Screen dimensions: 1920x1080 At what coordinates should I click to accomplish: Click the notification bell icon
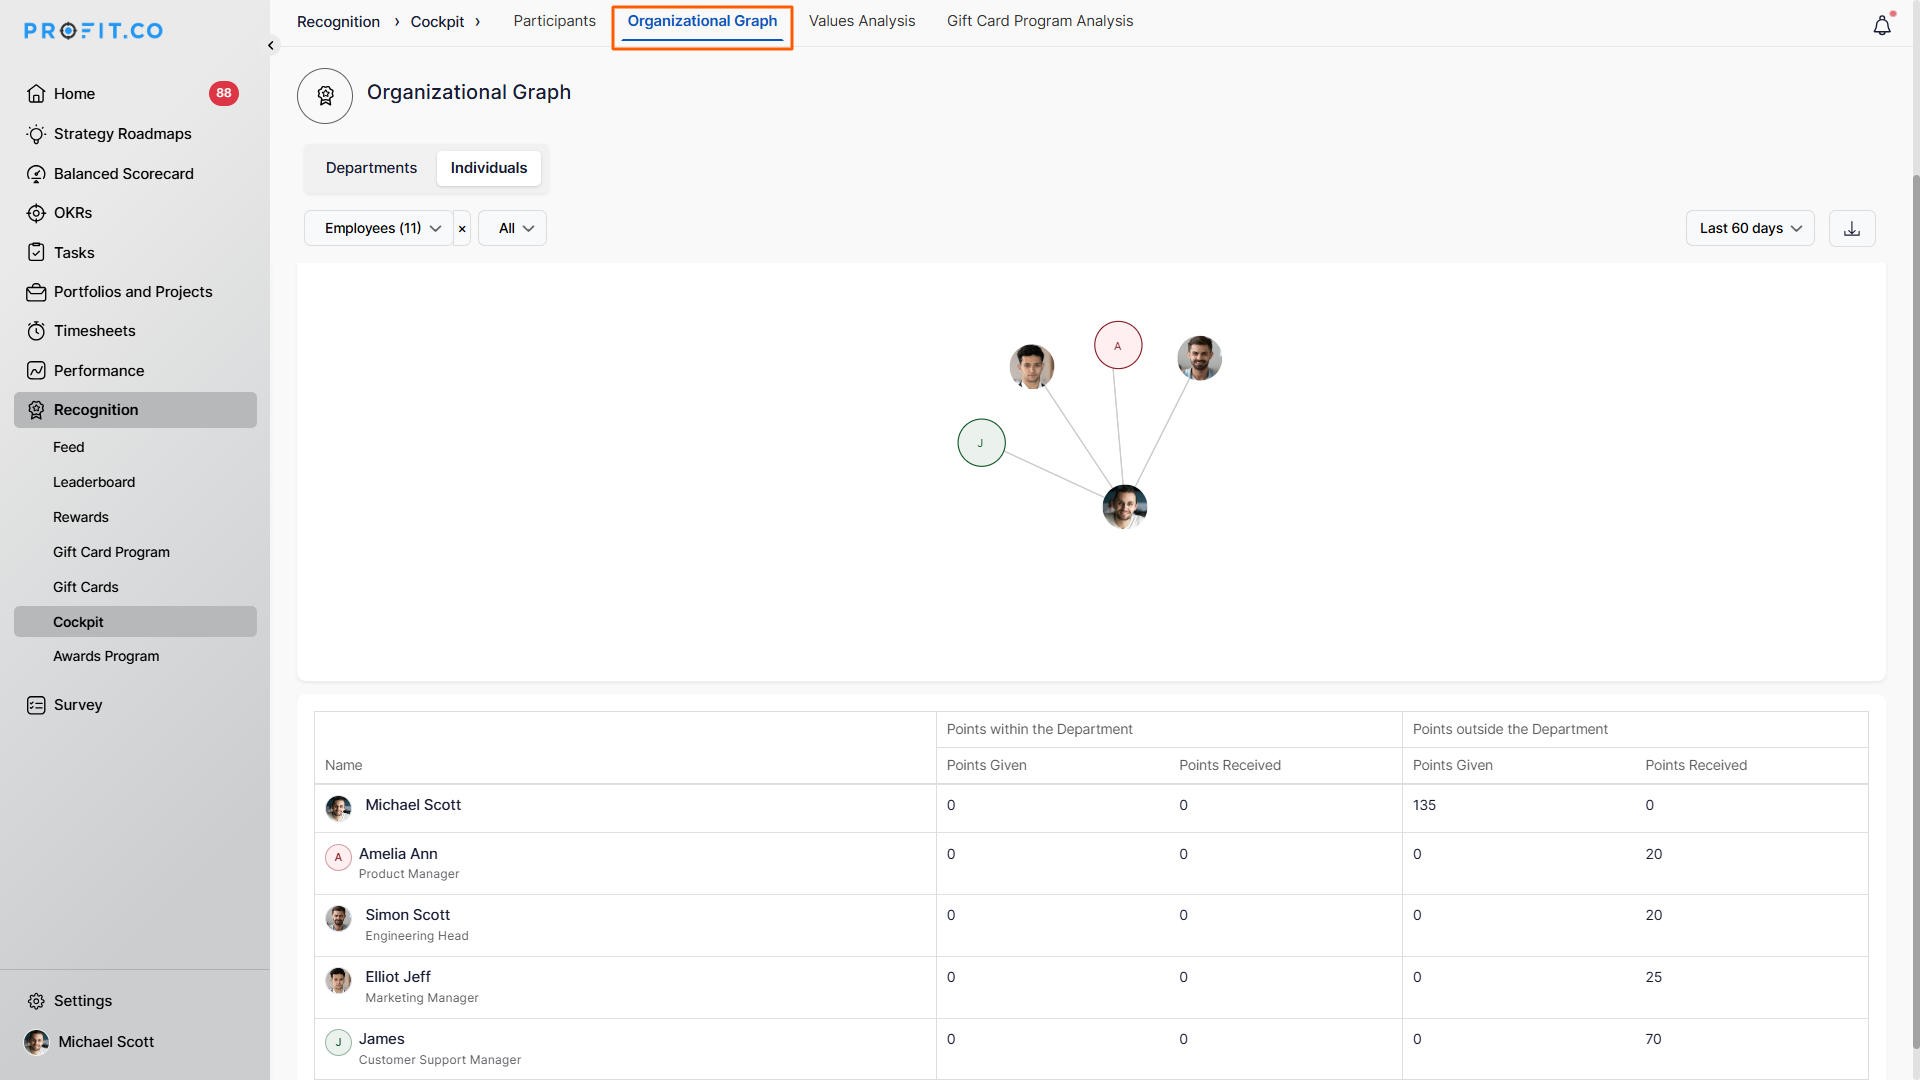click(1881, 26)
